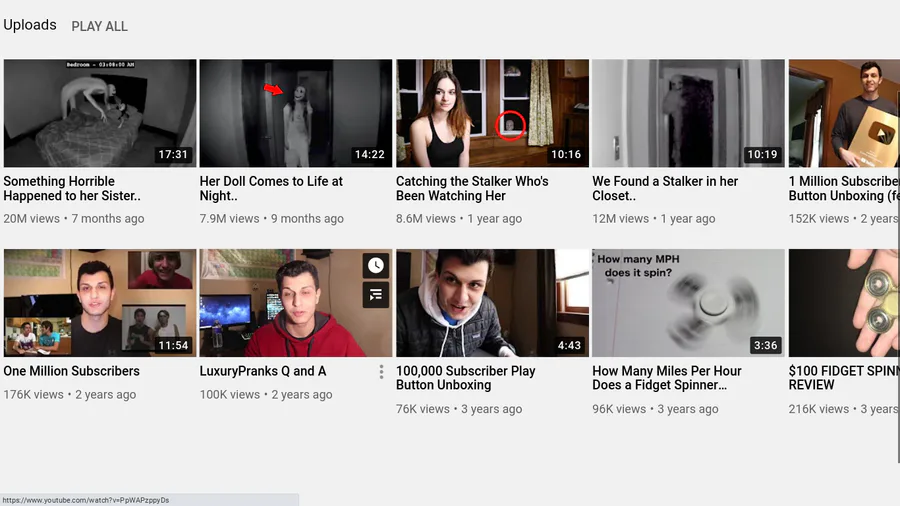
Task: Open thumbnail of LuxuryPranks Q and A video
Action: tap(296, 303)
